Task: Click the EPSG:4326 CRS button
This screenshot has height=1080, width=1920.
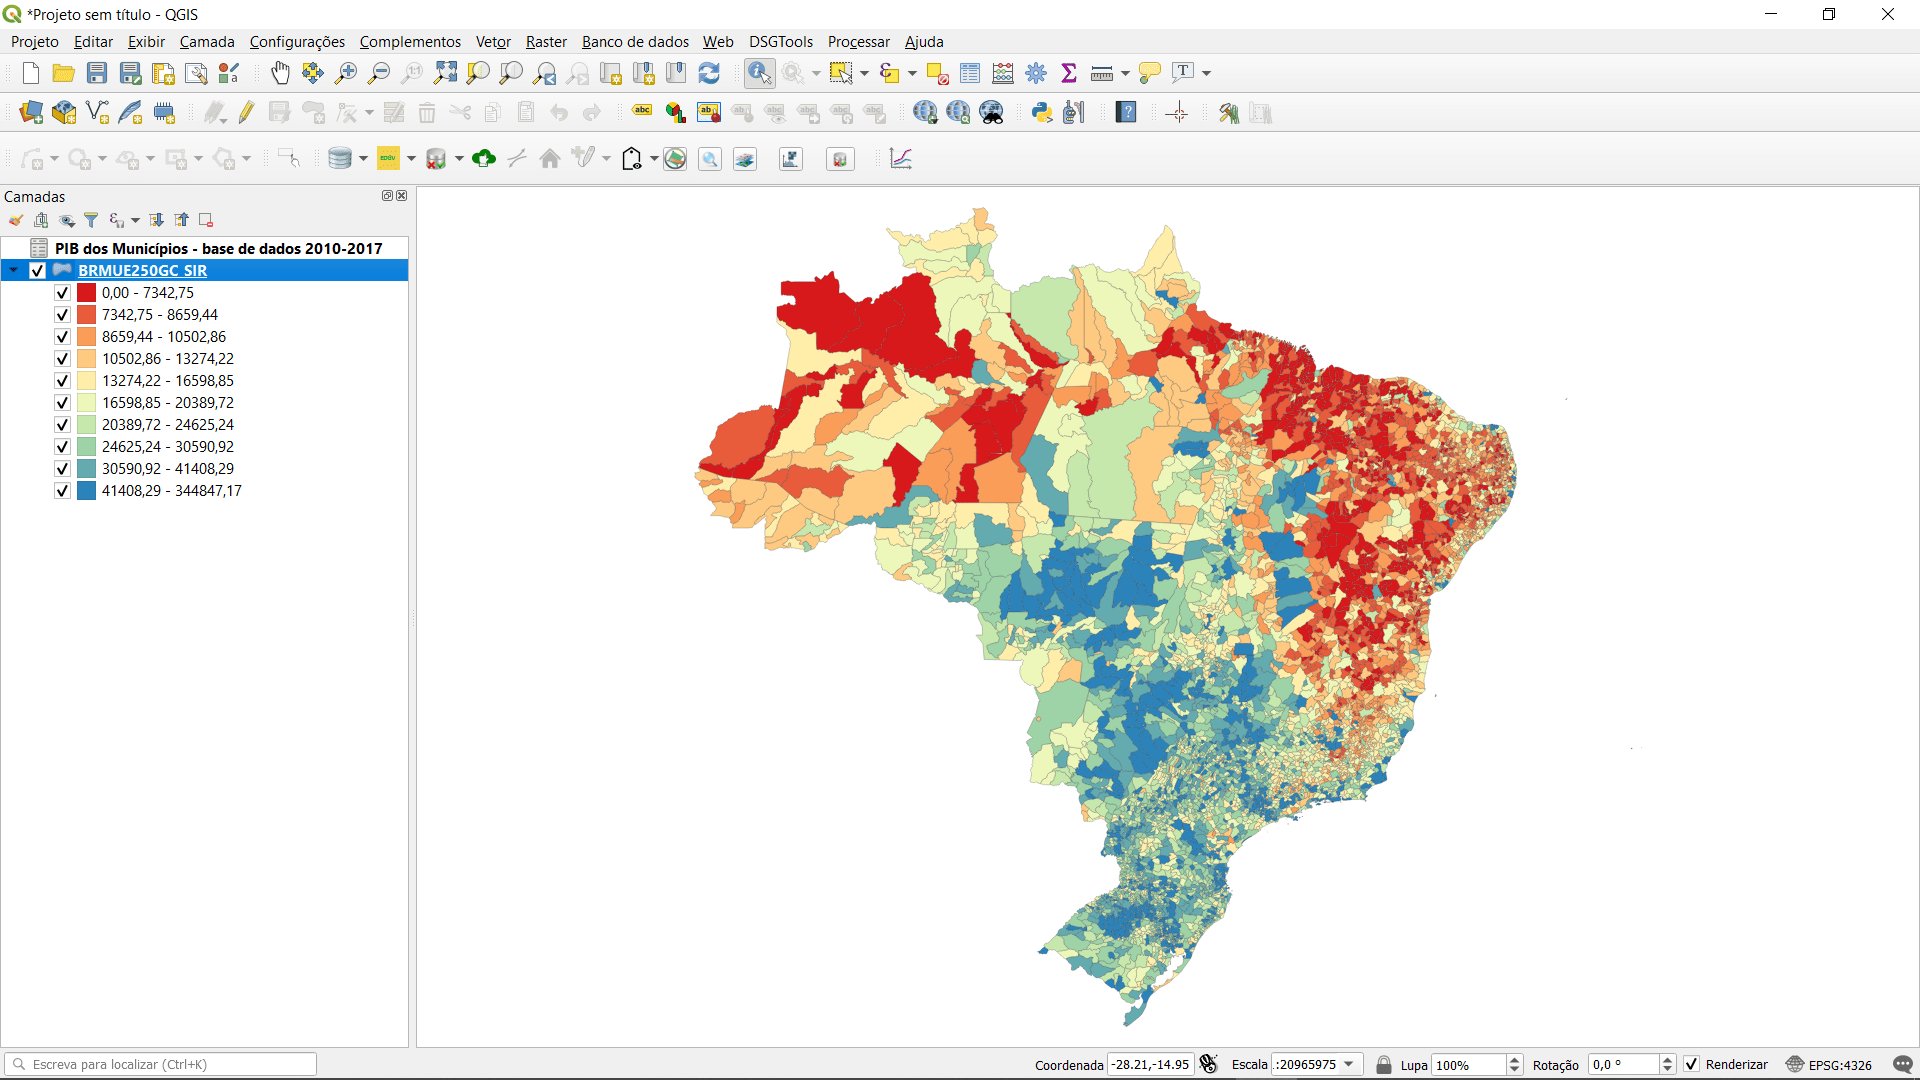Action: (x=1829, y=1064)
